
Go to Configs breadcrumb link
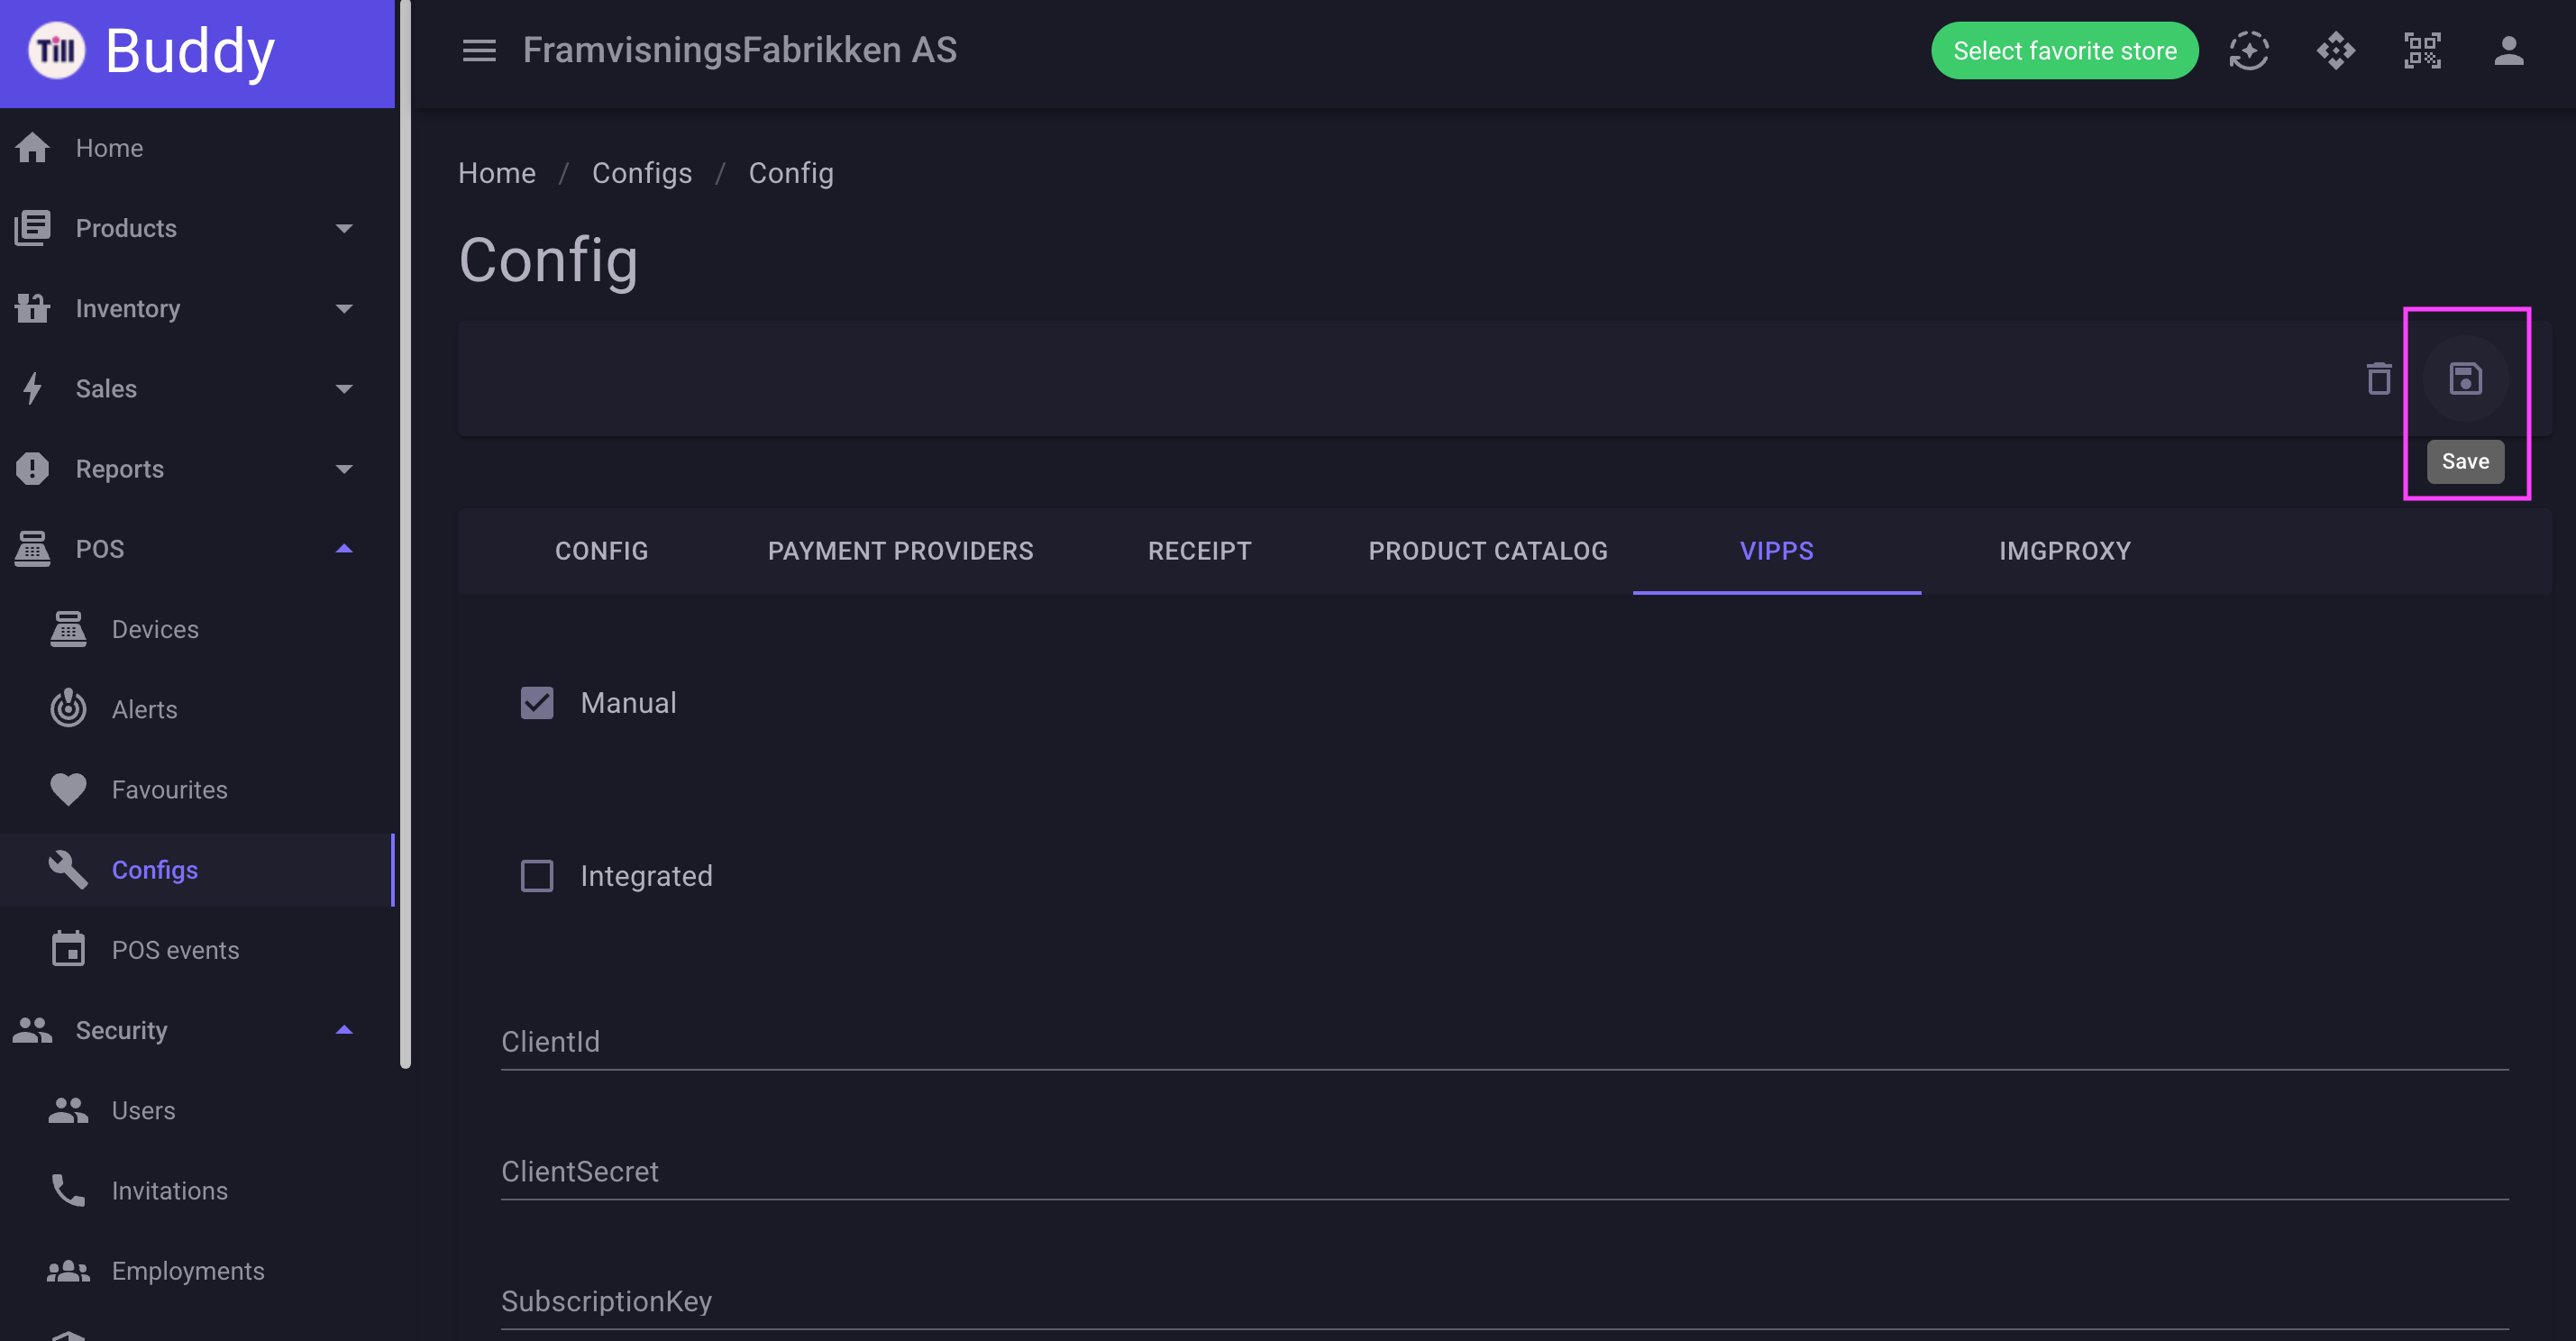(642, 173)
